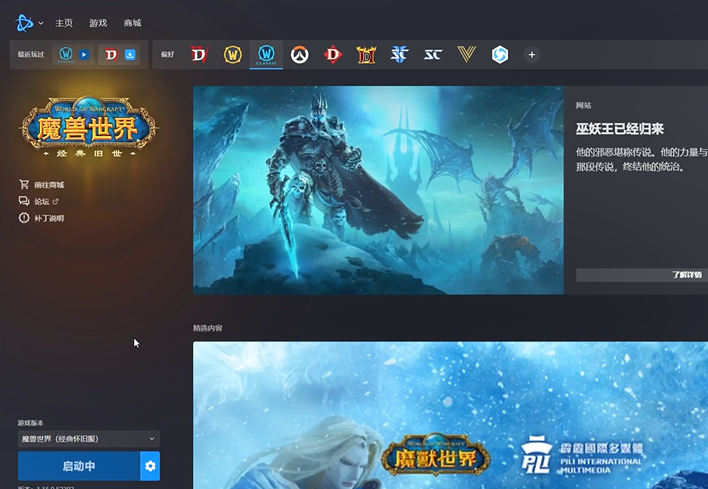Click the 启动中 launch button
Screen dimensions: 708x489
(x=79, y=466)
